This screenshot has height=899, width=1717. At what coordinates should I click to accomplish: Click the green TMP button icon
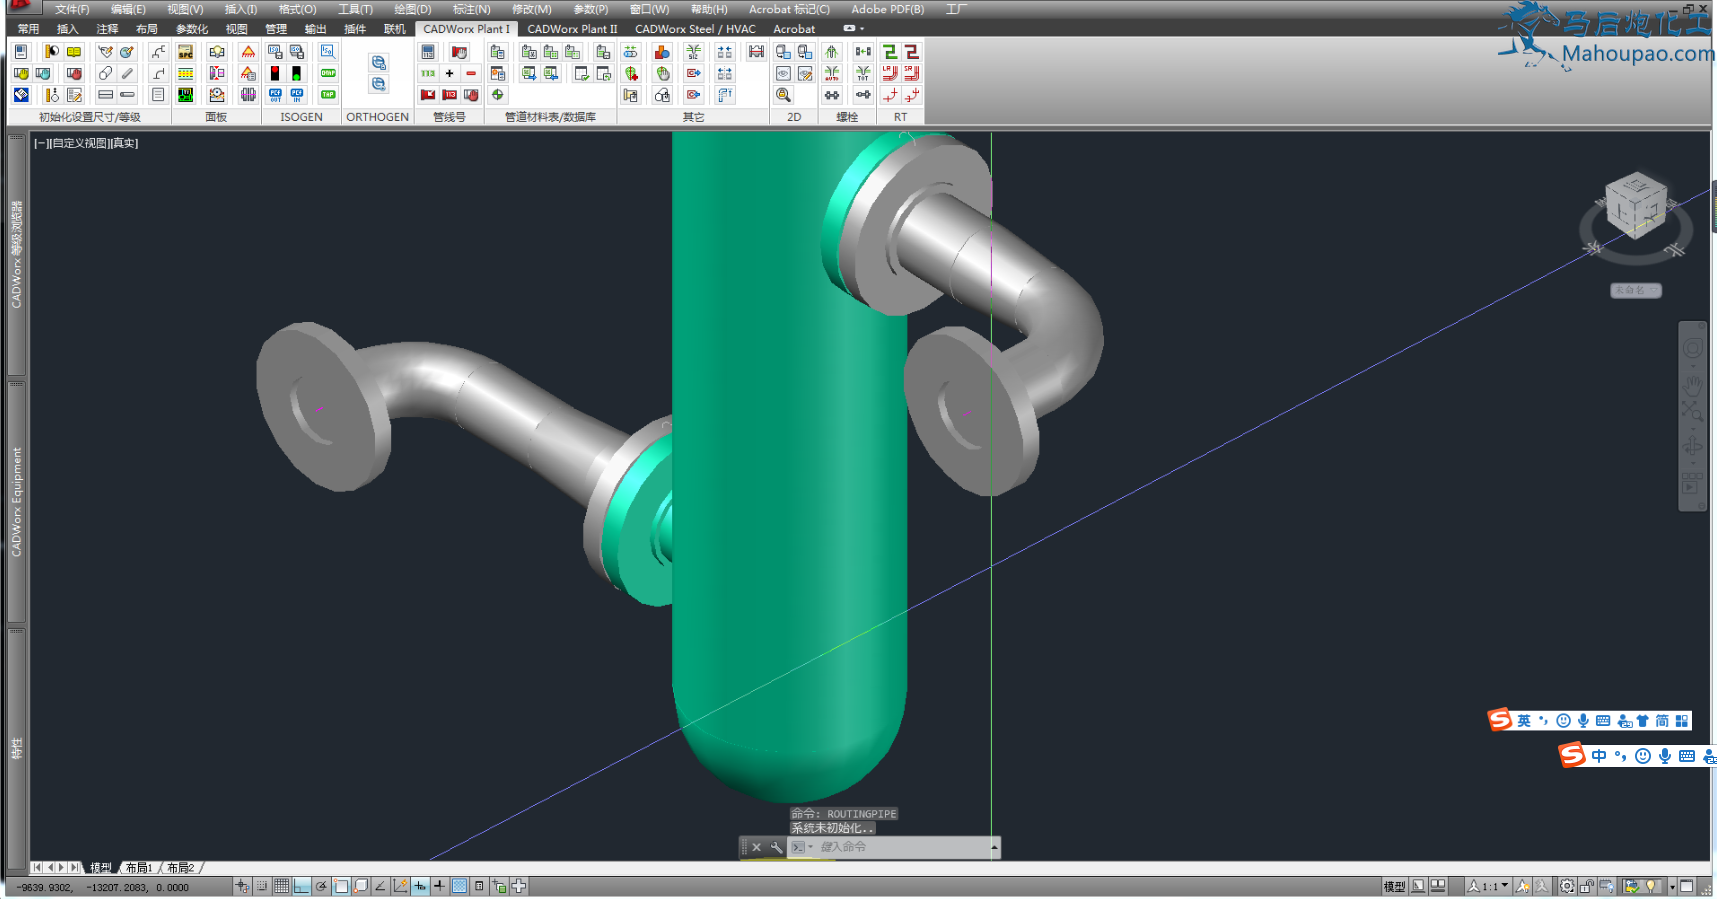[x=328, y=95]
